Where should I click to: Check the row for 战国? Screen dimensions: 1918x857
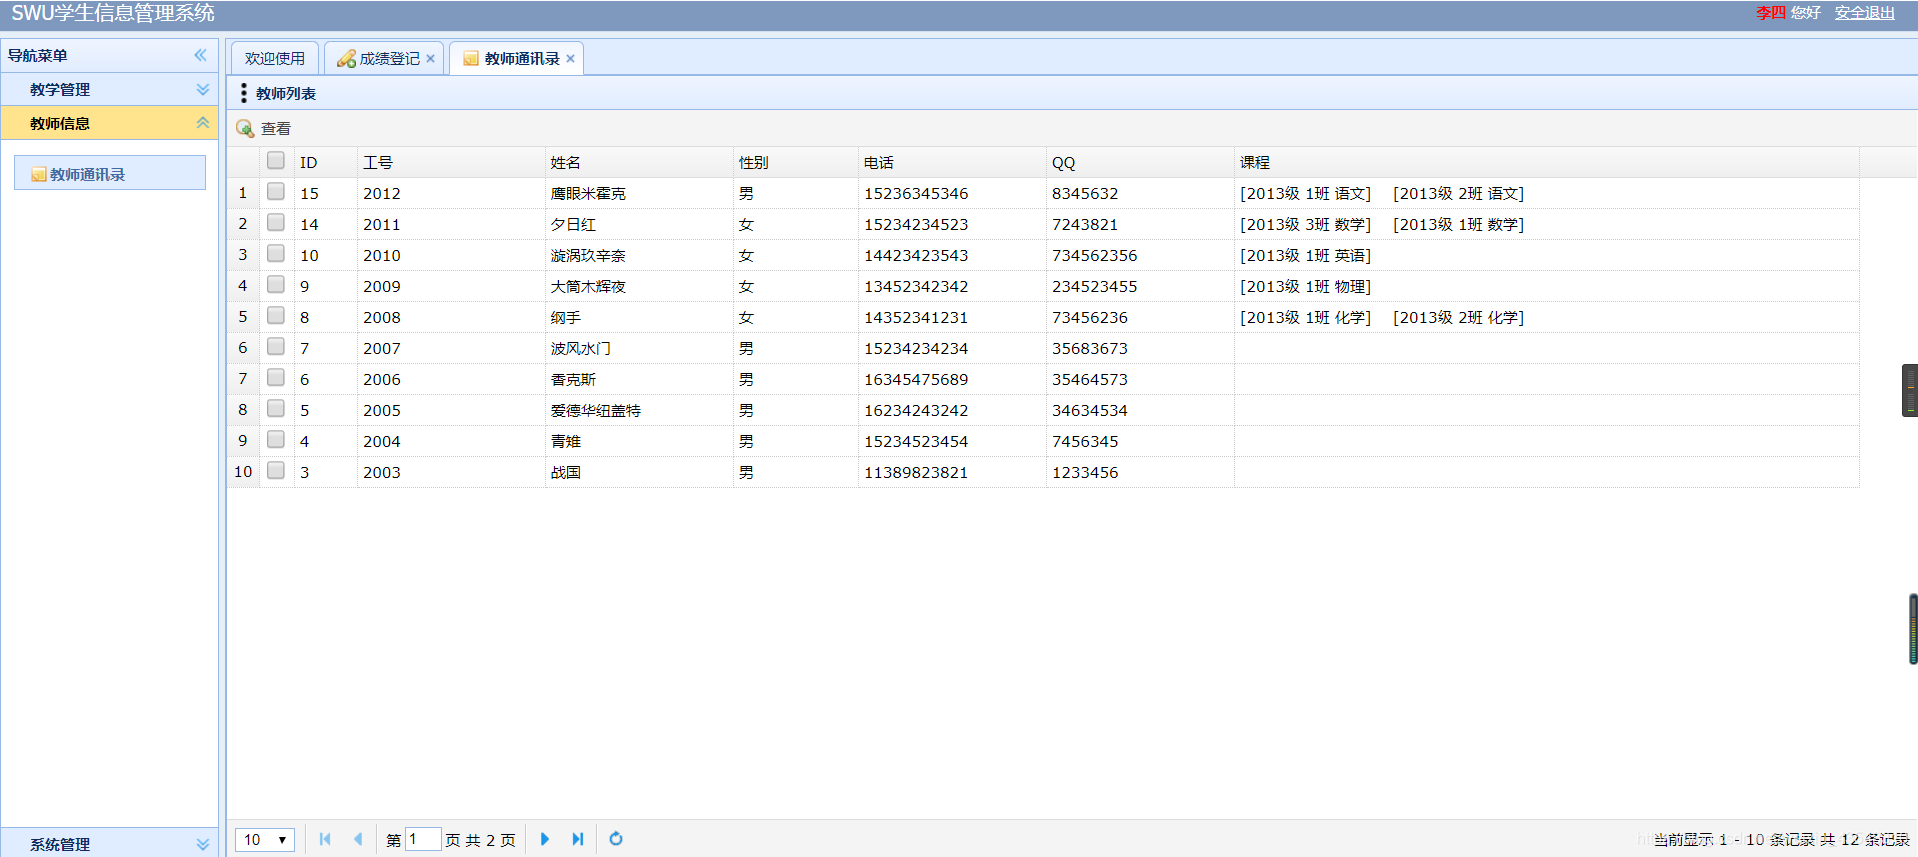(276, 471)
